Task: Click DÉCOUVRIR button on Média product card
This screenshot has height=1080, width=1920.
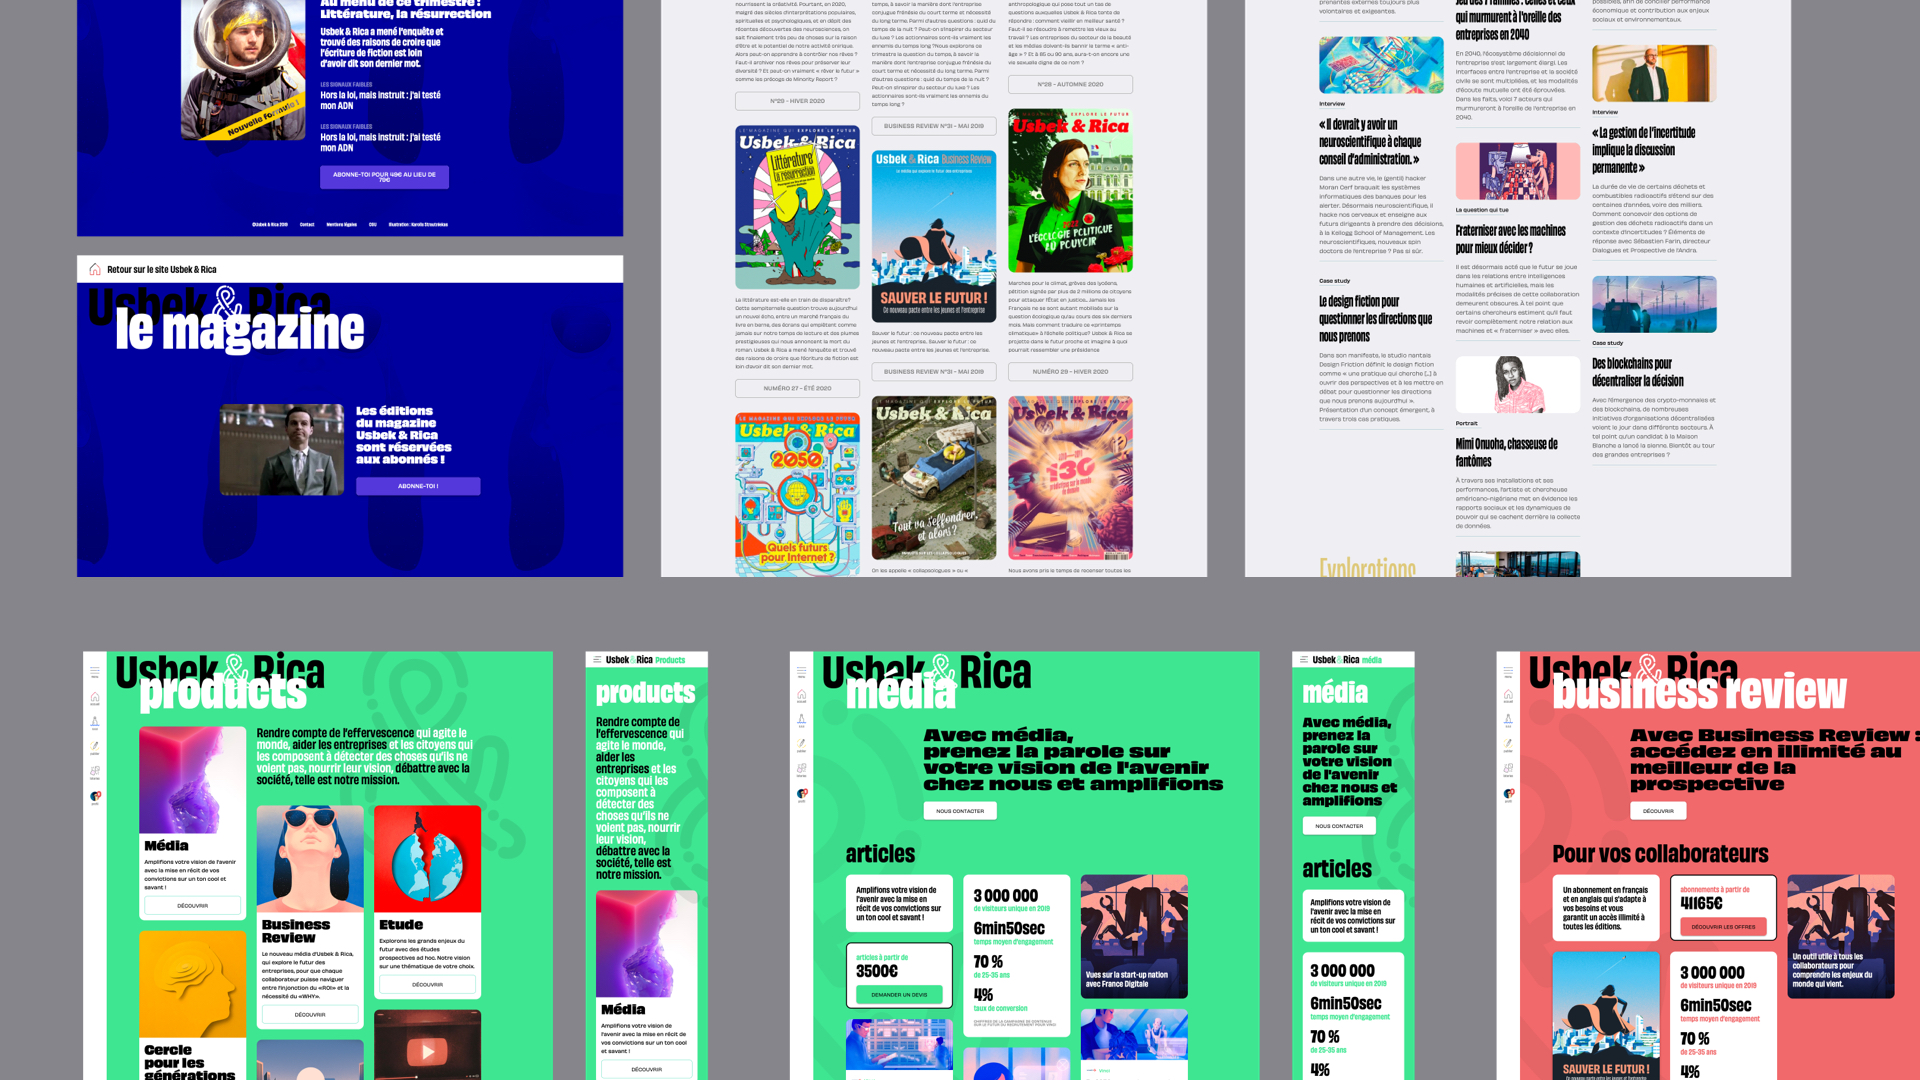Action: click(193, 905)
